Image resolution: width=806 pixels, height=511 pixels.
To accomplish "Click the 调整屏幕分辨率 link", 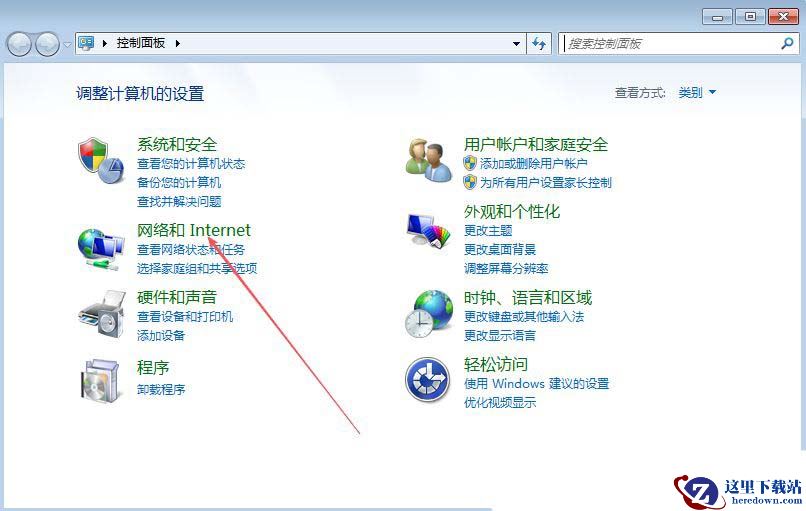I will (506, 268).
